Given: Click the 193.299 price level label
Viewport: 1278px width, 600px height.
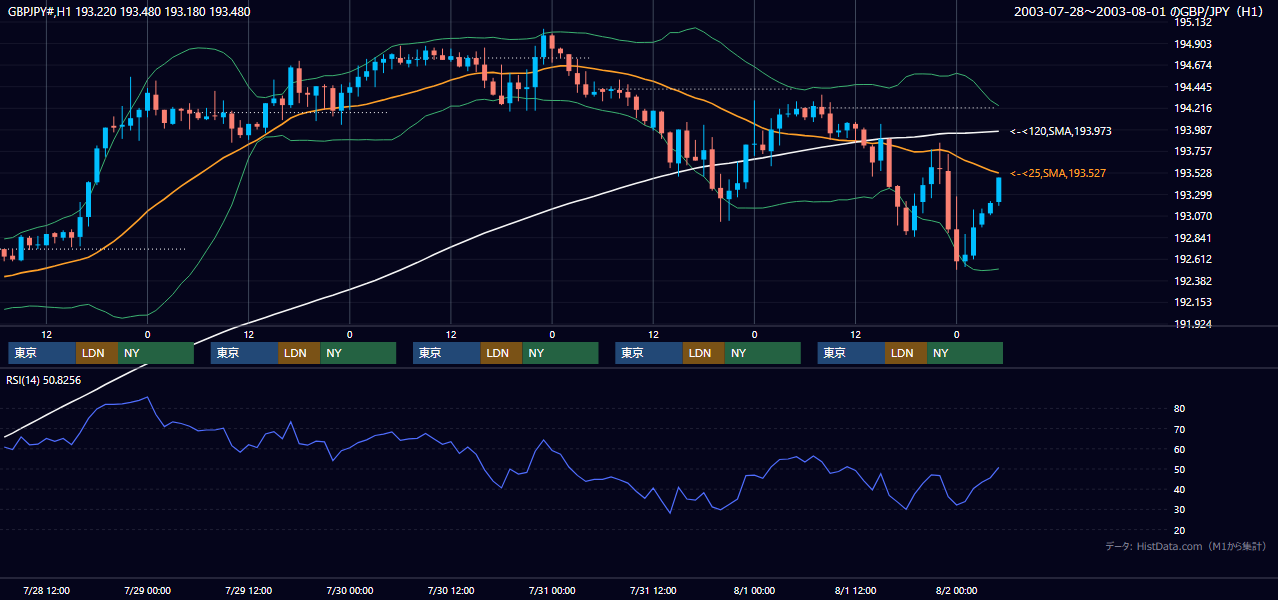Looking at the screenshot, I should coord(1193,195).
